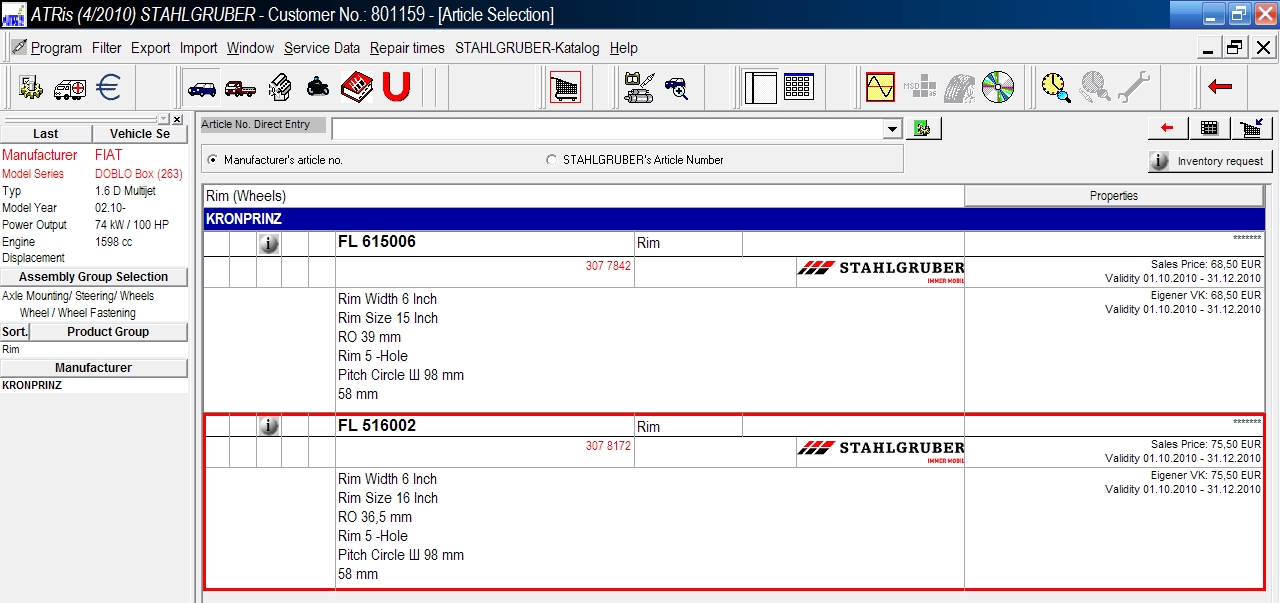The height and width of the screenshot is (603, 1280).
Task: Open the Repair times menu
Action: (x=407, y=48)
